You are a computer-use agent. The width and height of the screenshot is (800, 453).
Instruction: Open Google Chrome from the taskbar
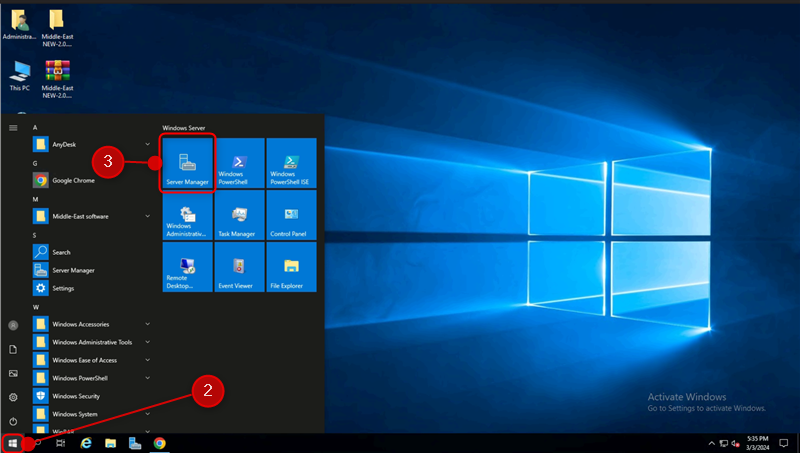click(160, 443)
